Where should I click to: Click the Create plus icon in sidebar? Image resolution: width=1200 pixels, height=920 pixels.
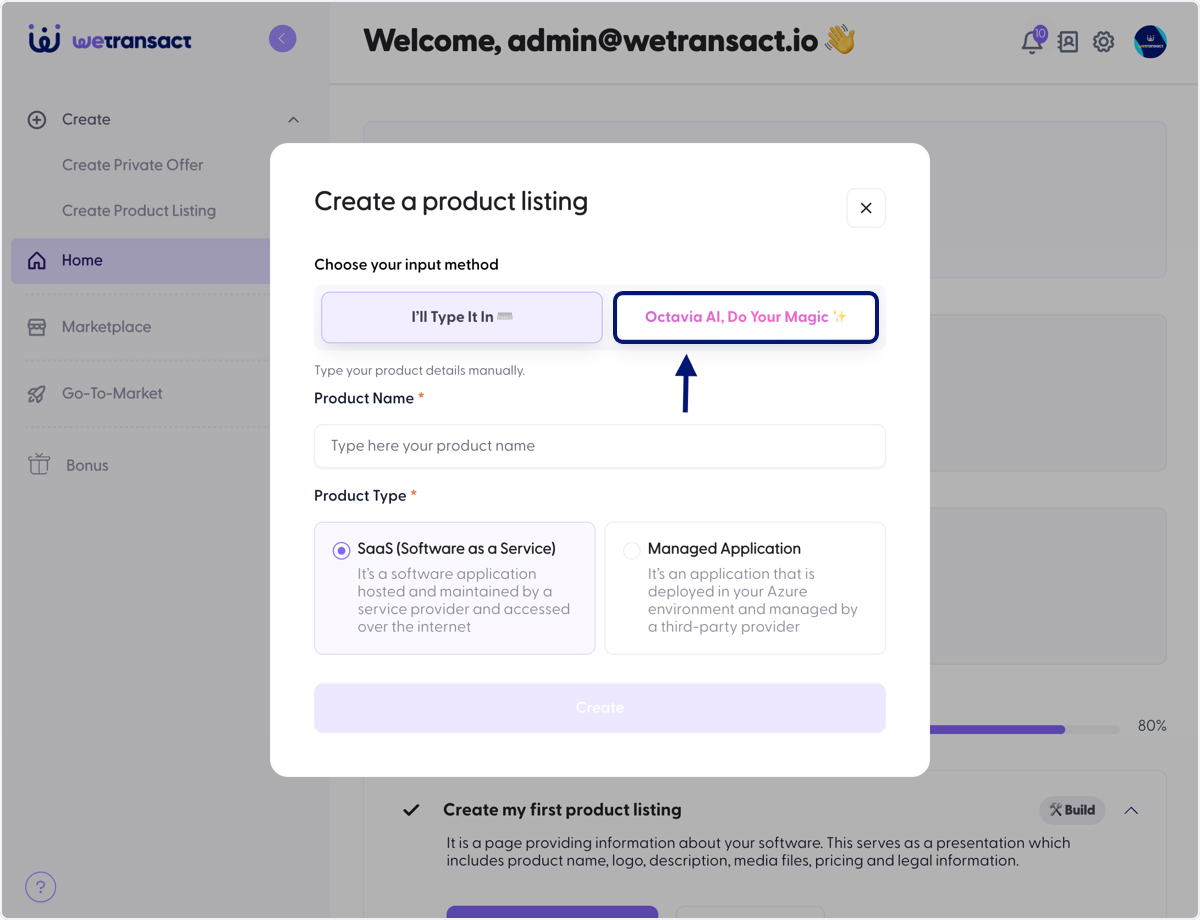tap(37, 120)
